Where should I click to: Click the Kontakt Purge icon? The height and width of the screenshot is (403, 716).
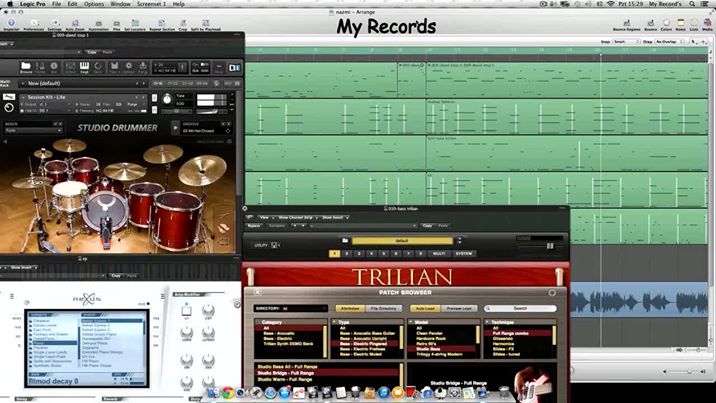click(x=143, y=68)
